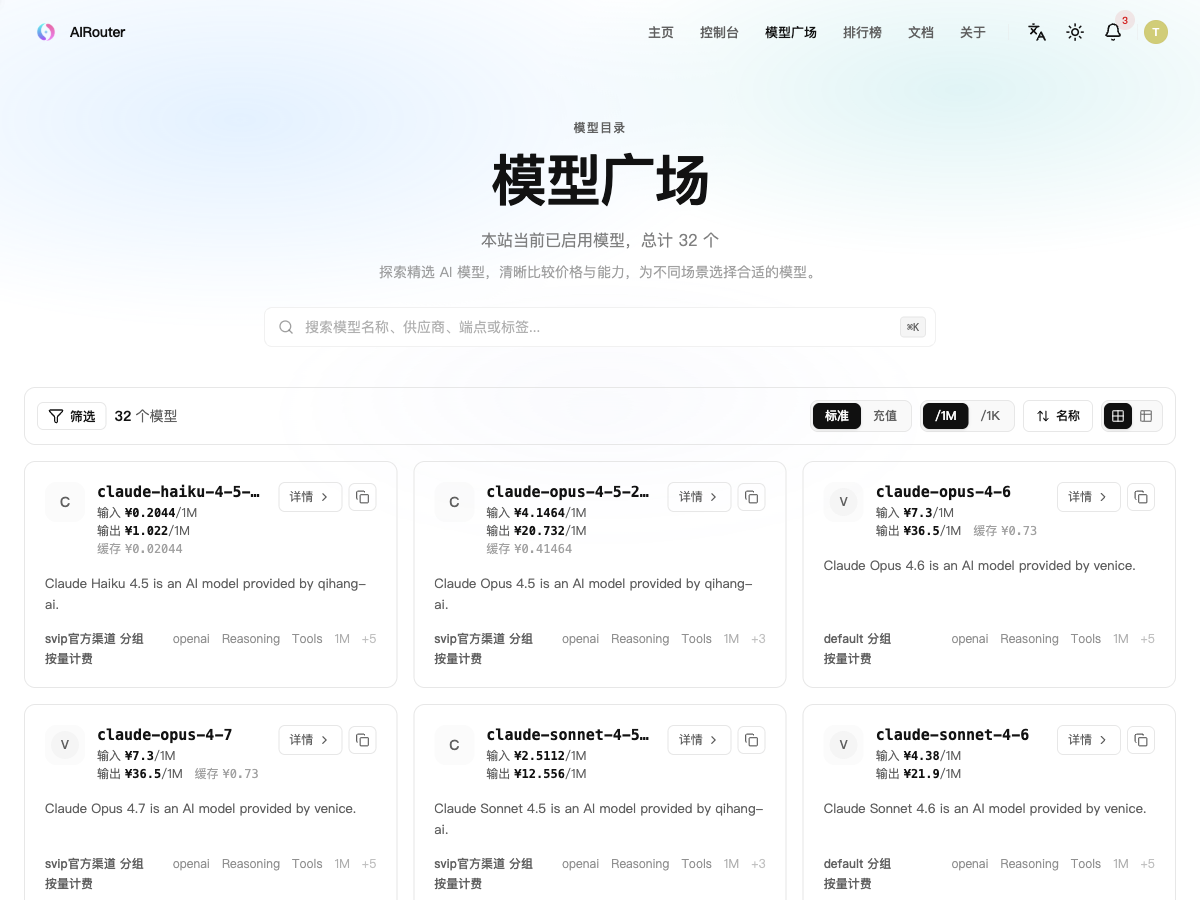Click the V avatar on claude-opus-4-6 card
This screenshot has width=1200, height=900.
tap(844, 502)
